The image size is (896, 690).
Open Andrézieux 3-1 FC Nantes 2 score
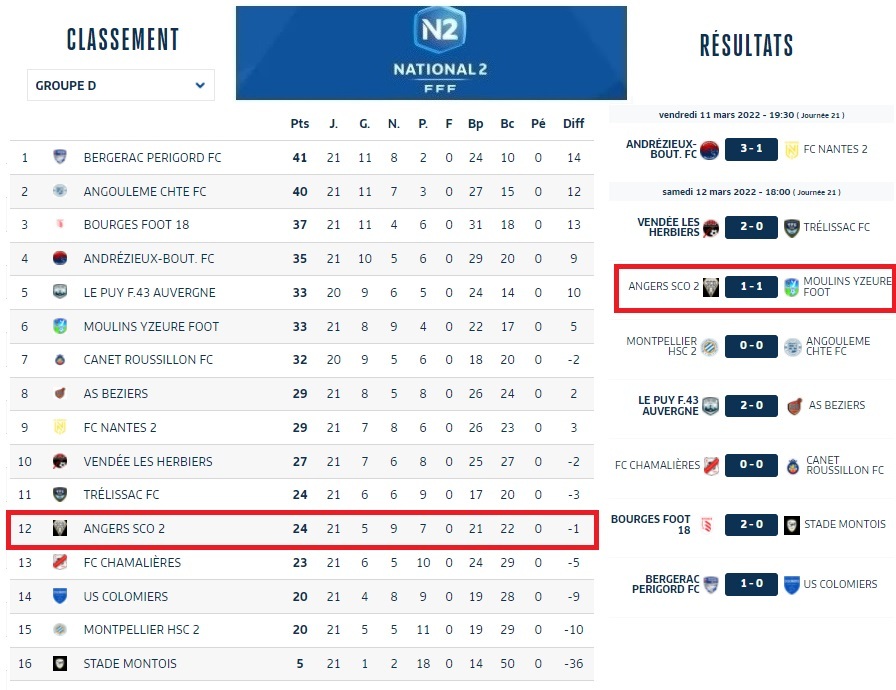(x=751, y=150)
